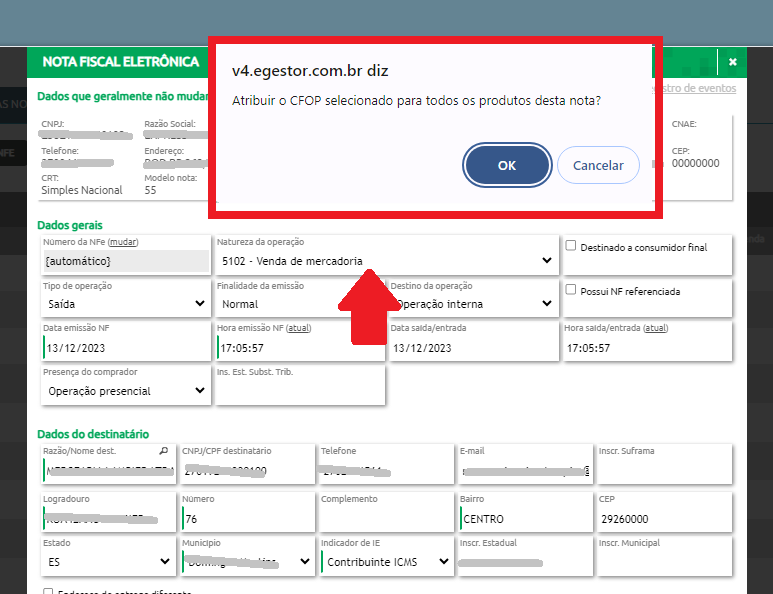Open the Presença do comprador dropdown
The image size is (773, 594).
tap(126, 391)
